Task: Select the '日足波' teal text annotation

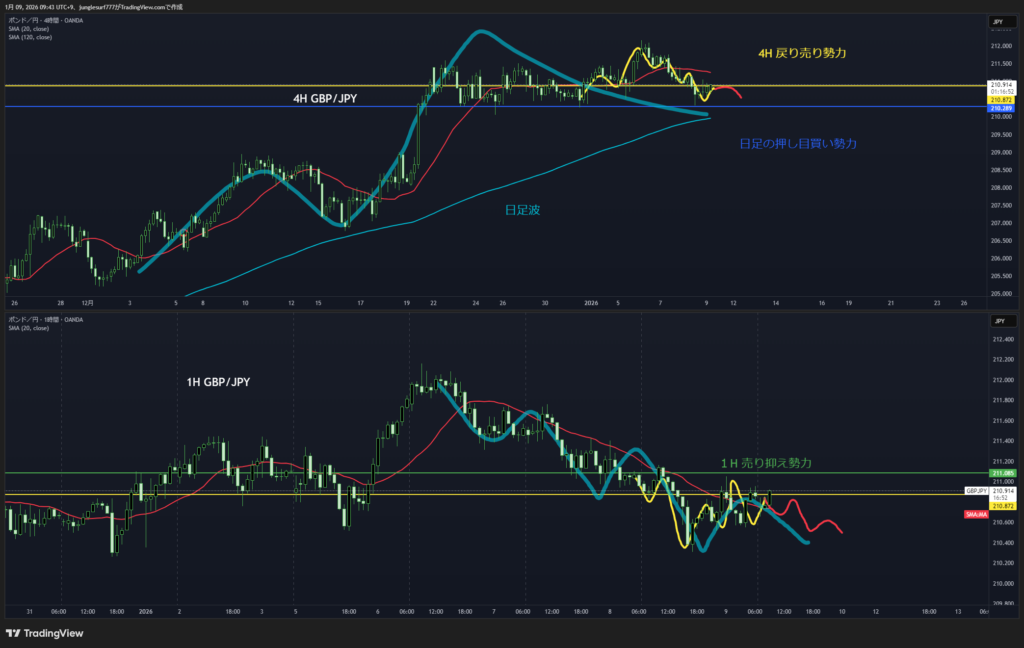Action: [x=523, y=209]
